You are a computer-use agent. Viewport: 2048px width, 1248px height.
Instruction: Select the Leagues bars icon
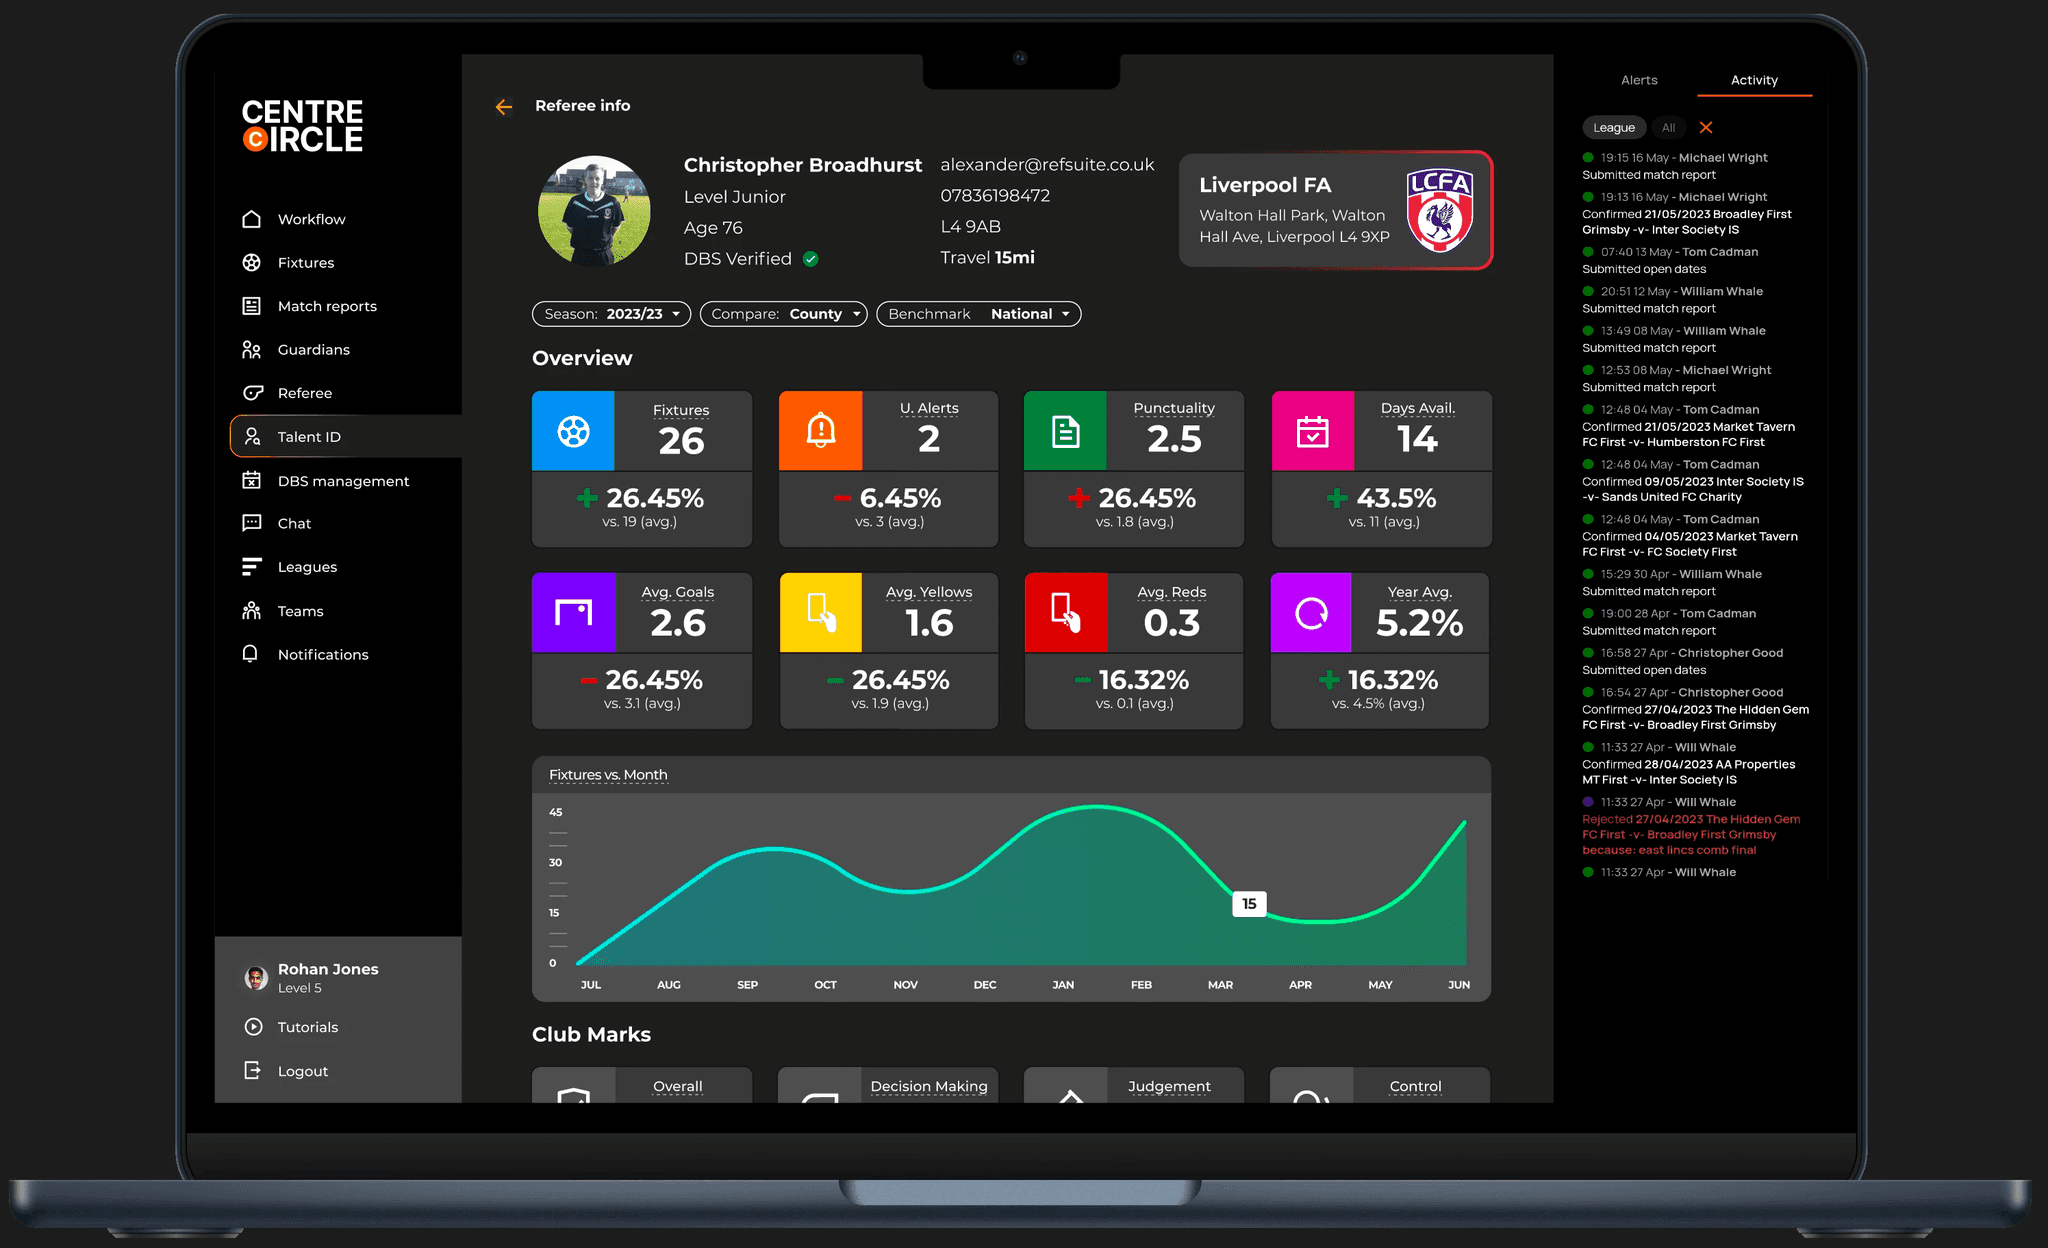(x=252, y=567)
